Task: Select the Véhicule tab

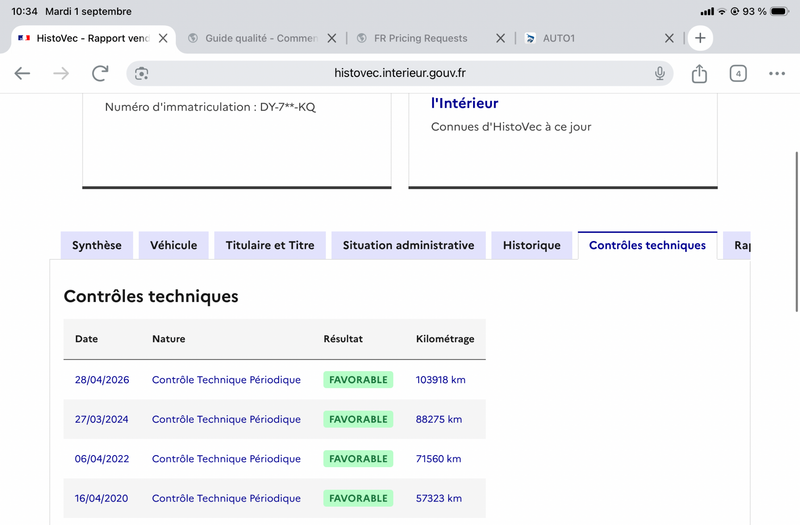Action: coord(173,245)
